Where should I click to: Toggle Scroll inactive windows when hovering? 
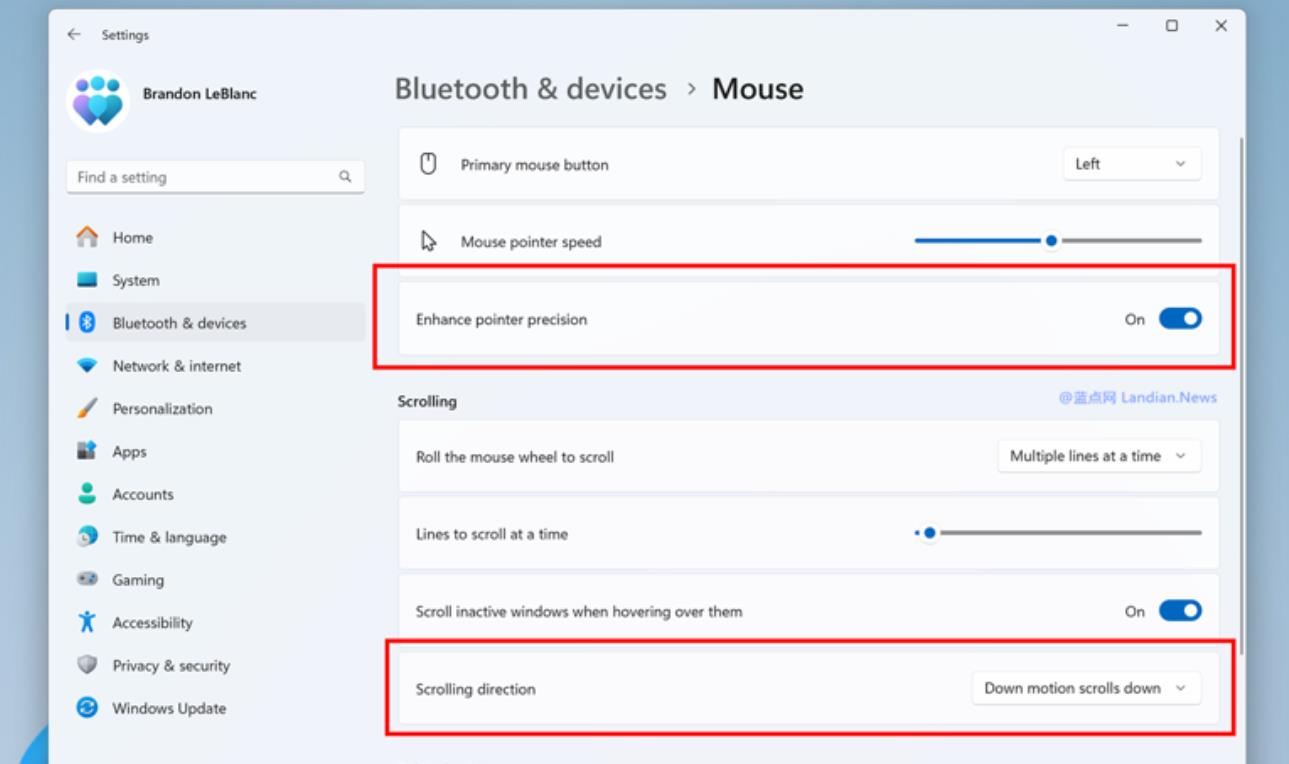(1180, 611)
